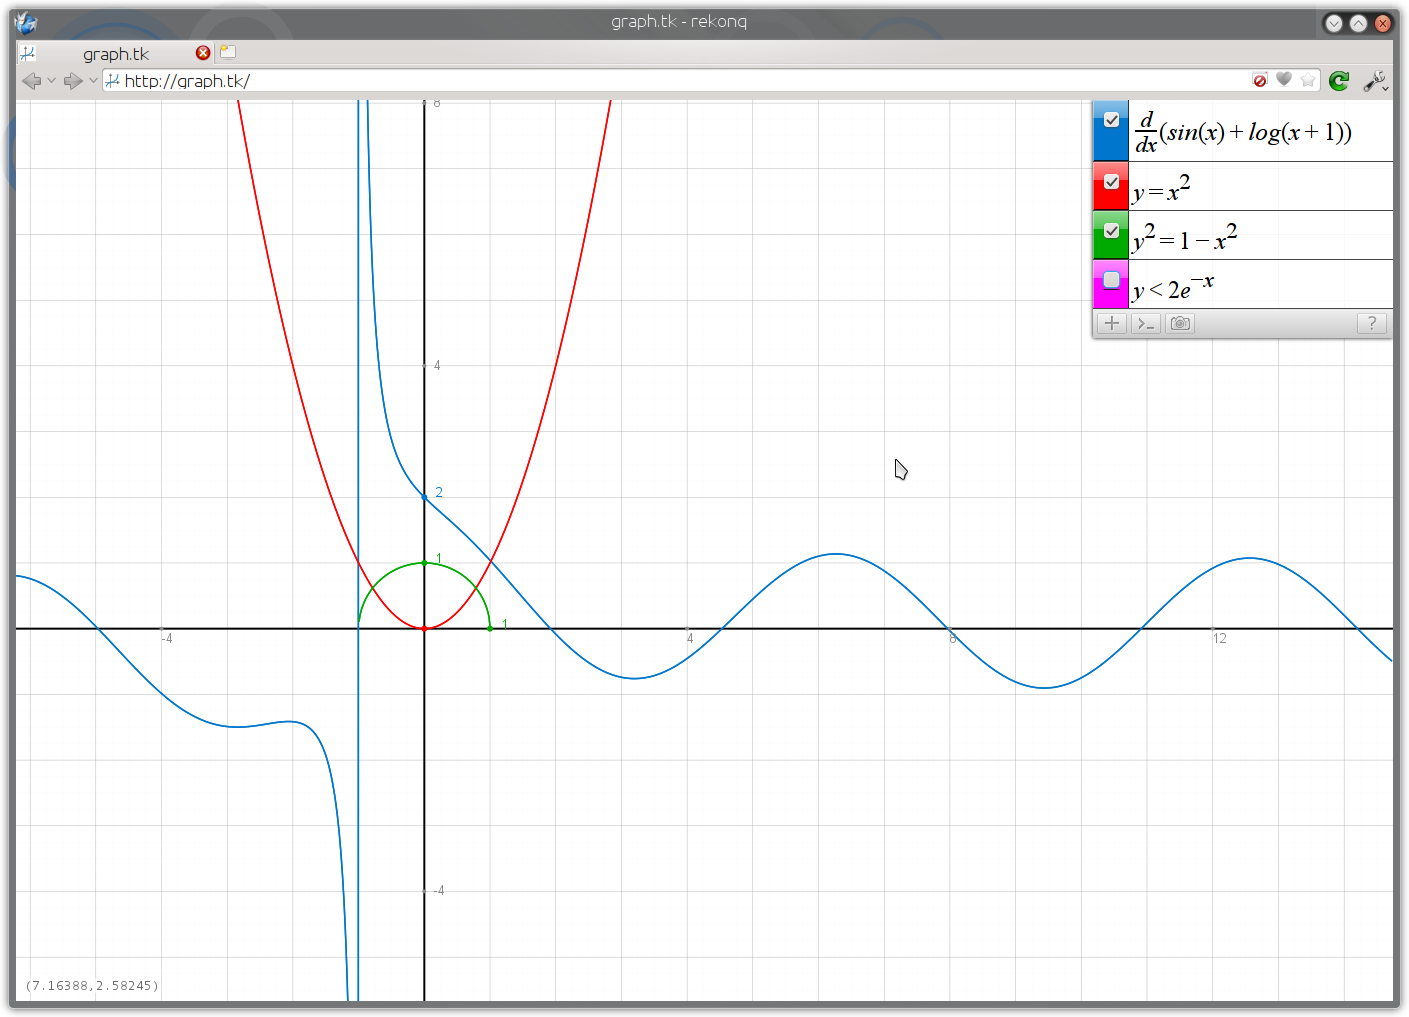Click the graph.tk site icon in address bar
The height and width of the screenshot is (1017, 1409).
113,81
